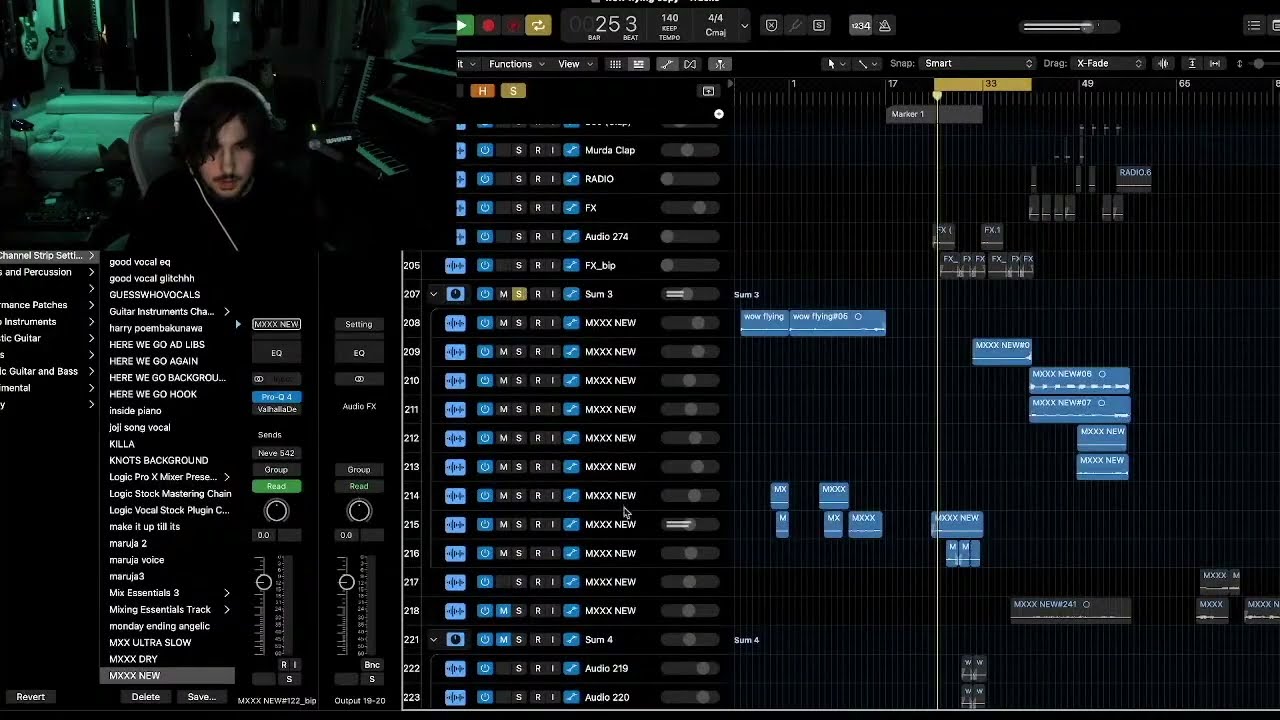Click the vertical auto zoom icon
Screen dimensions: 1280x720
(x=1191, y=64)
